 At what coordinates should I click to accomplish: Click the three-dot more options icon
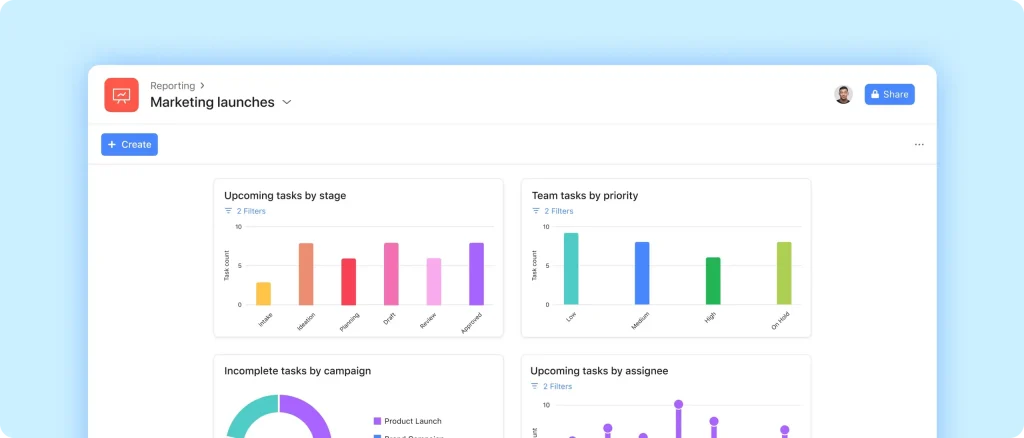919,145
